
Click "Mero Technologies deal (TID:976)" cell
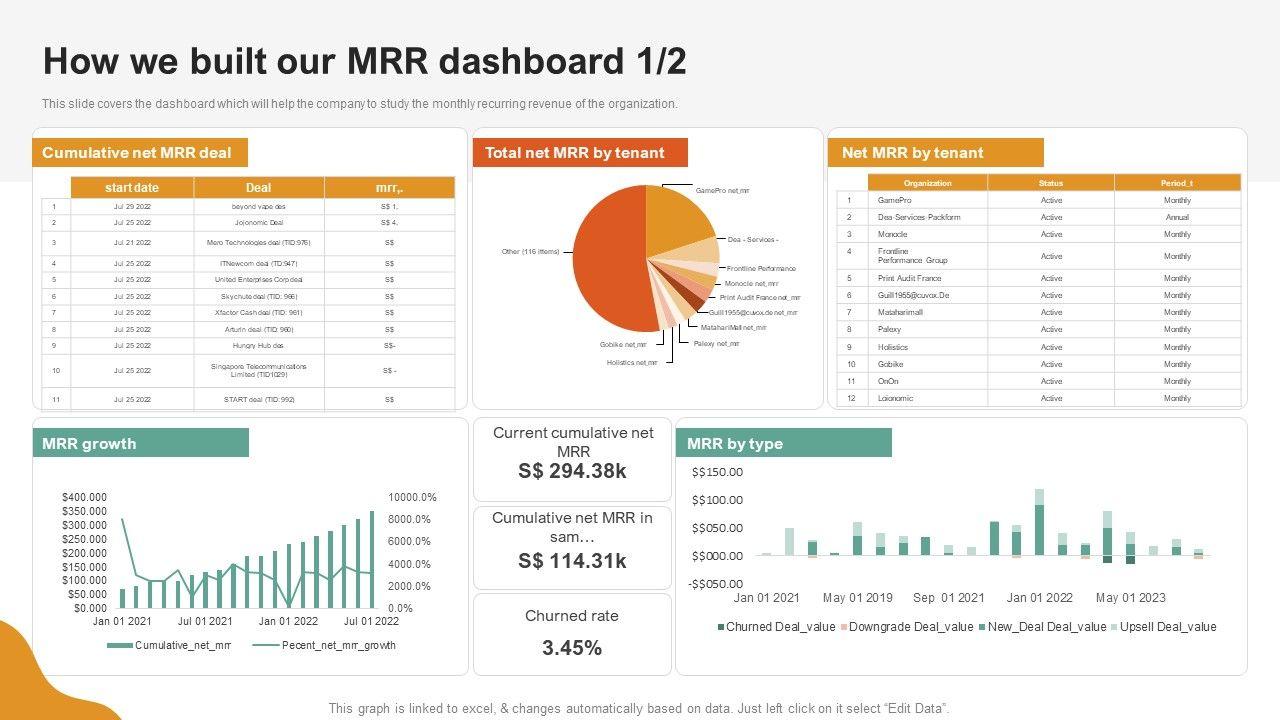(258, 243)
